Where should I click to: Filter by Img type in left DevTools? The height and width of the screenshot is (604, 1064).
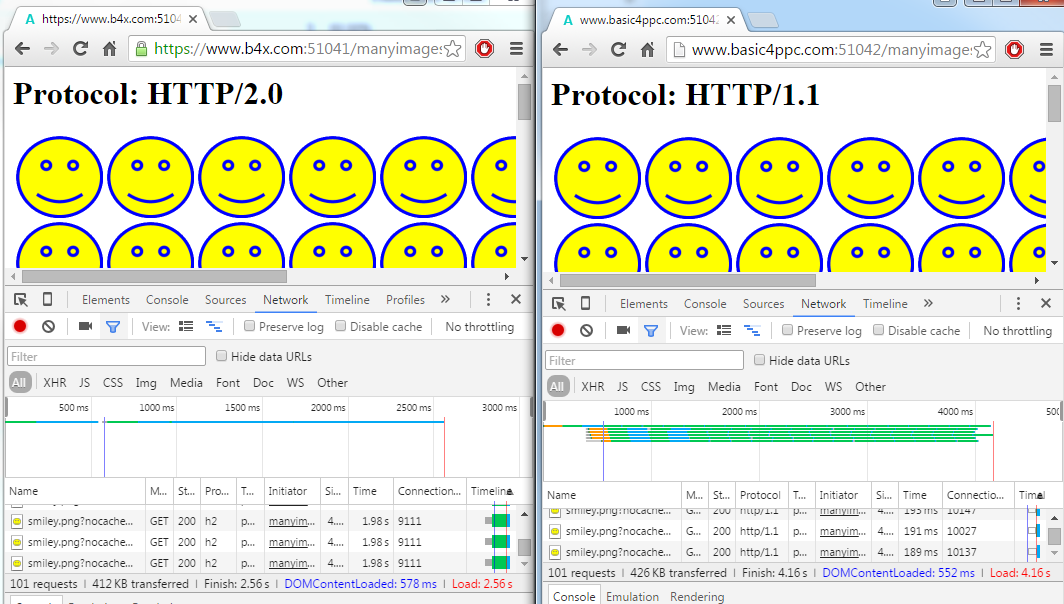[146, 383]
